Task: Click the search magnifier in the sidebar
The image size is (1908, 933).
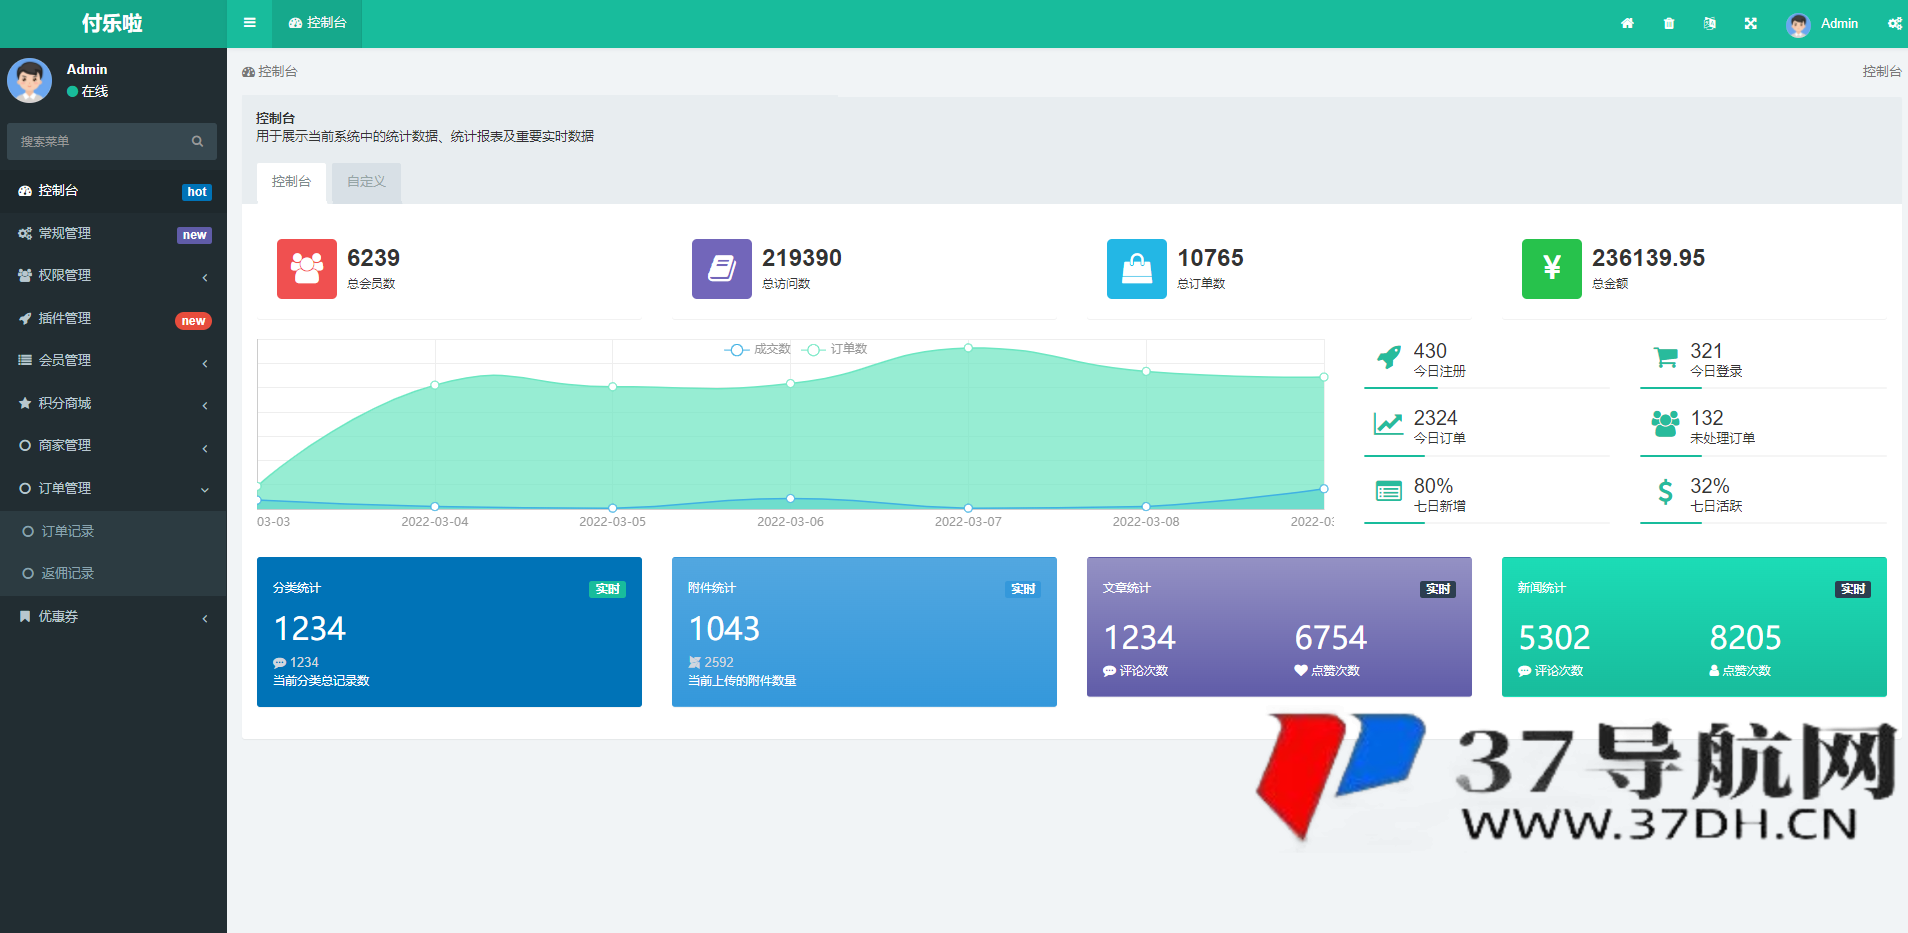Action: tap(197, 142)
